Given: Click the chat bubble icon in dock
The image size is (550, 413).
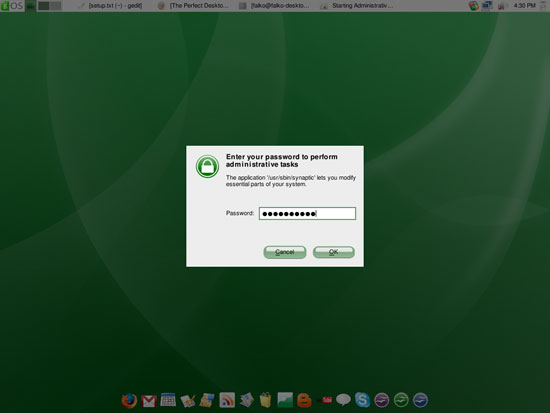Looking at the screenshot, I should [x=343, y=400].
